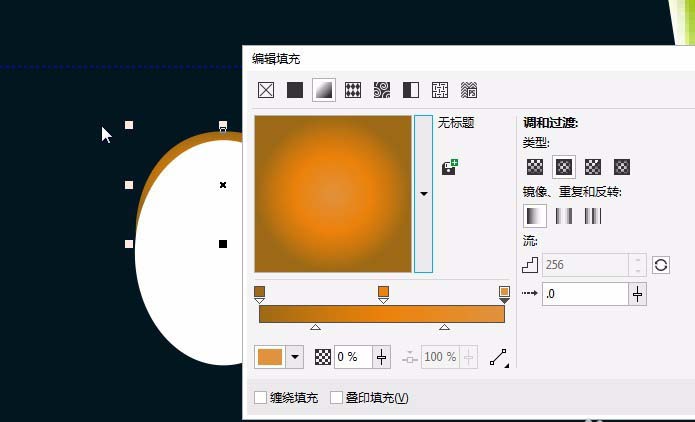
Task: Open the blend direction diagonal line icon
Action: click(499, 357)
